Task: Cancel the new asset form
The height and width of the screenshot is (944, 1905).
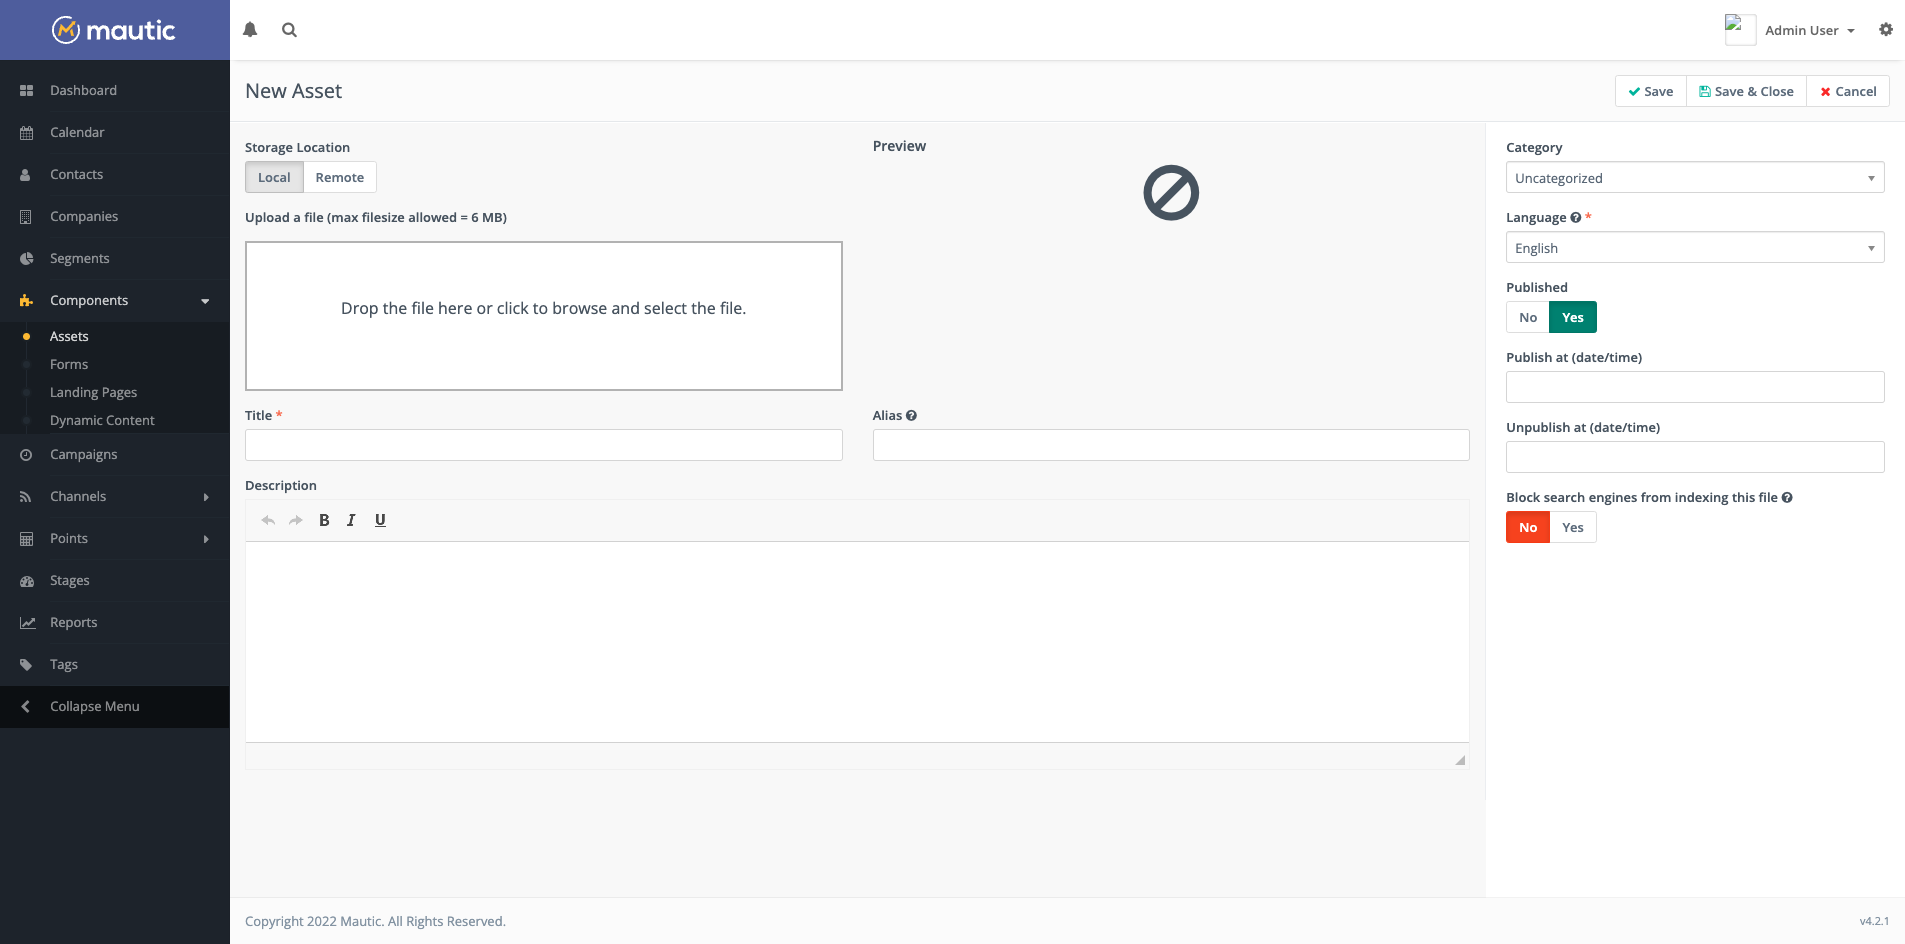Action: tap(1847, 92)
